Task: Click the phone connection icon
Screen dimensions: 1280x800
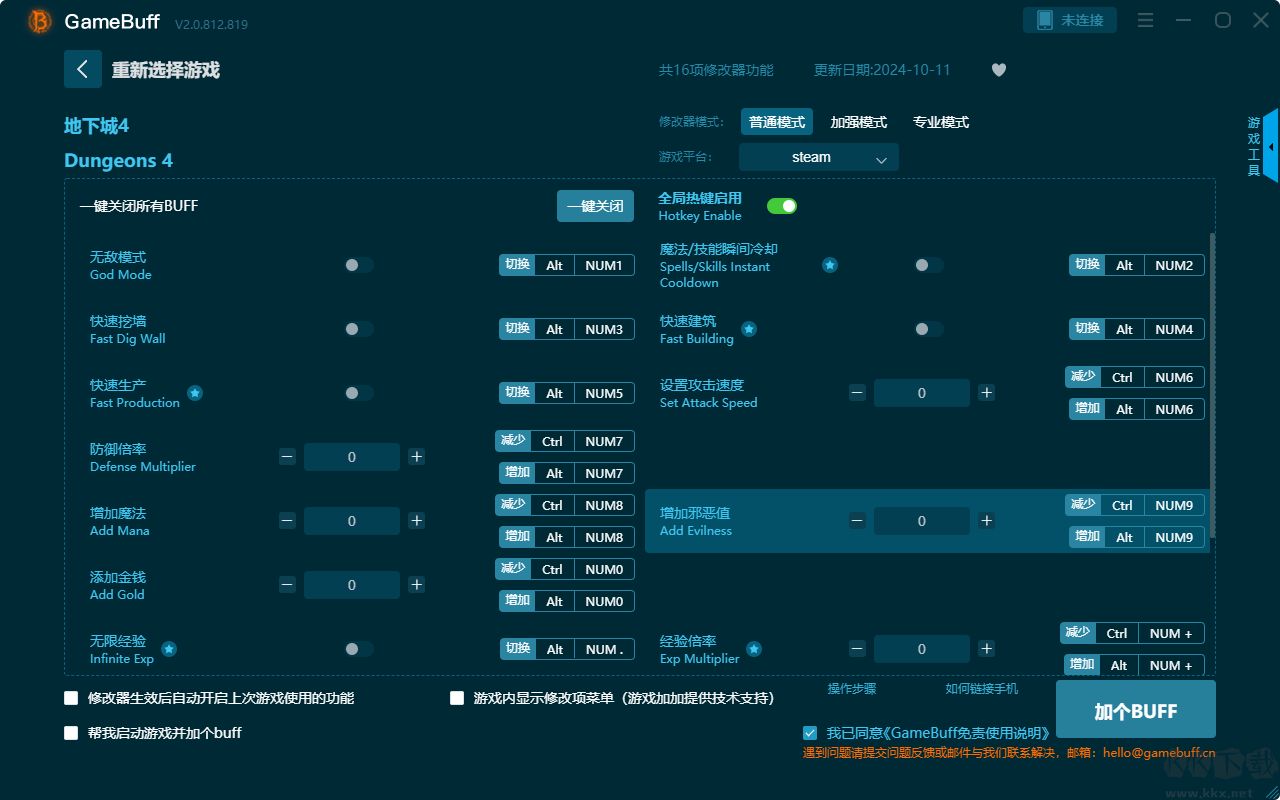Action: [x=1045, y=20]
